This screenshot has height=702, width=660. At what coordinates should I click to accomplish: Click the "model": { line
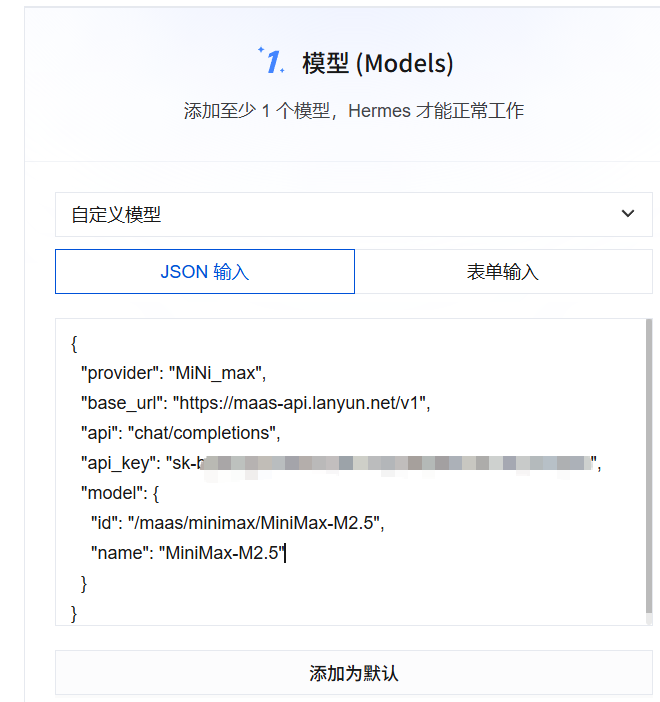click(x=120, y=493)
